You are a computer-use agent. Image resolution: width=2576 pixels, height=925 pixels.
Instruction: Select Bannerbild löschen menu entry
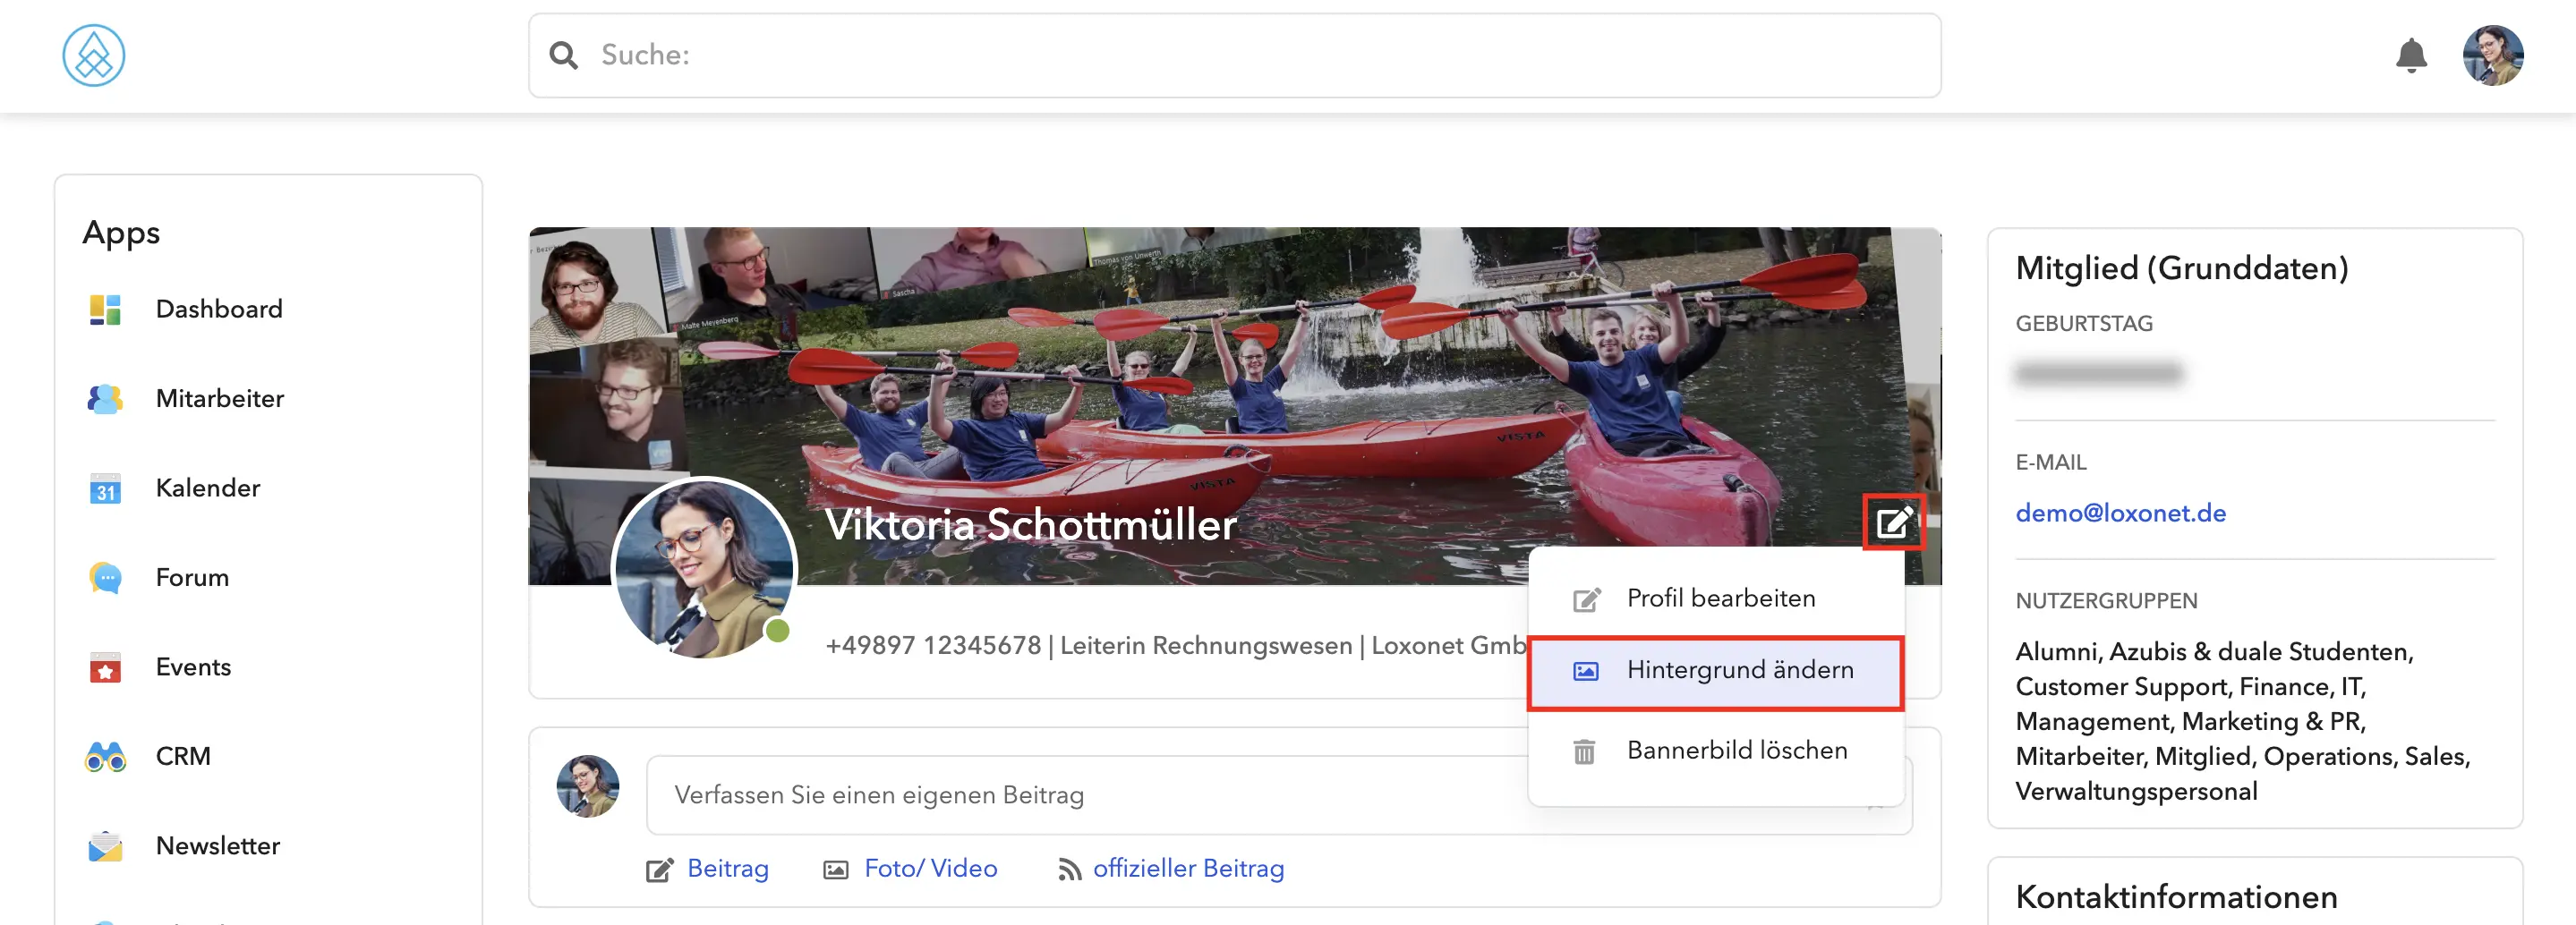click(1715, 751)
